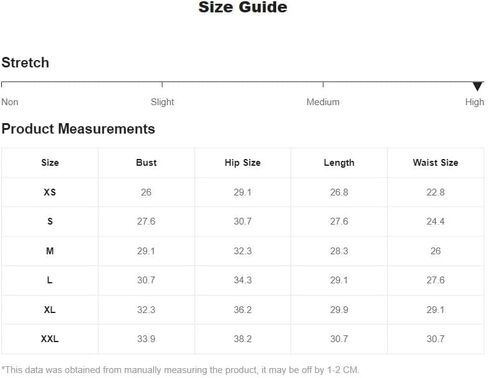Click the Waist Size column header
488x378 pixels.
click(435, 163)
